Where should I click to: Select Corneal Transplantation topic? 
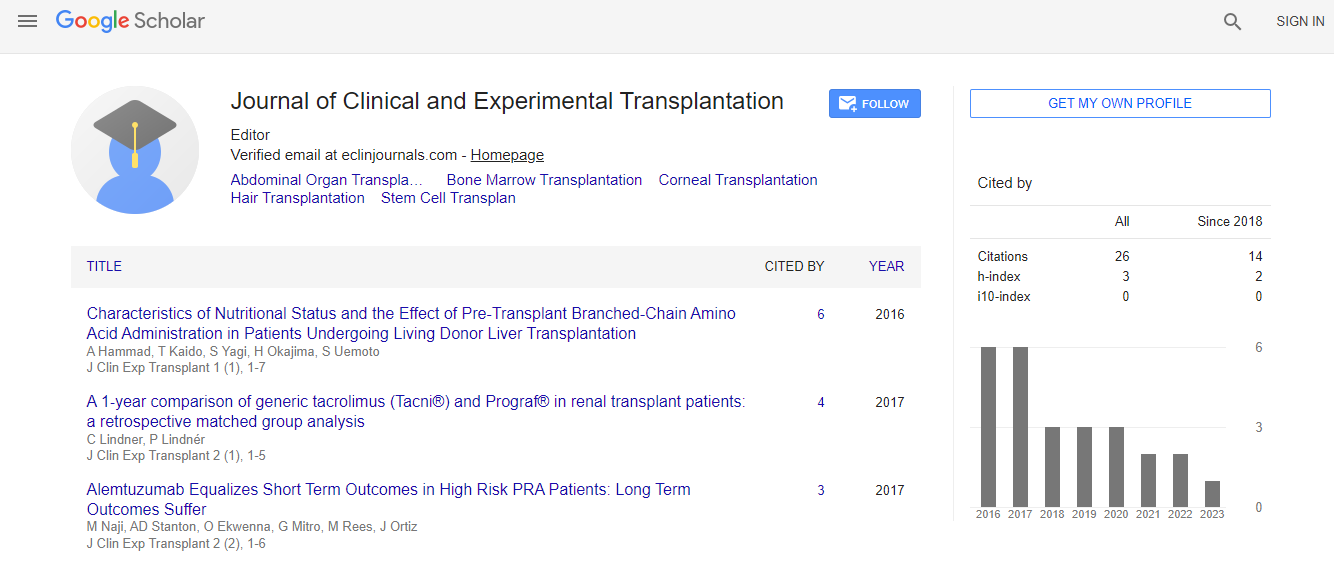click(x=737, y=180)
